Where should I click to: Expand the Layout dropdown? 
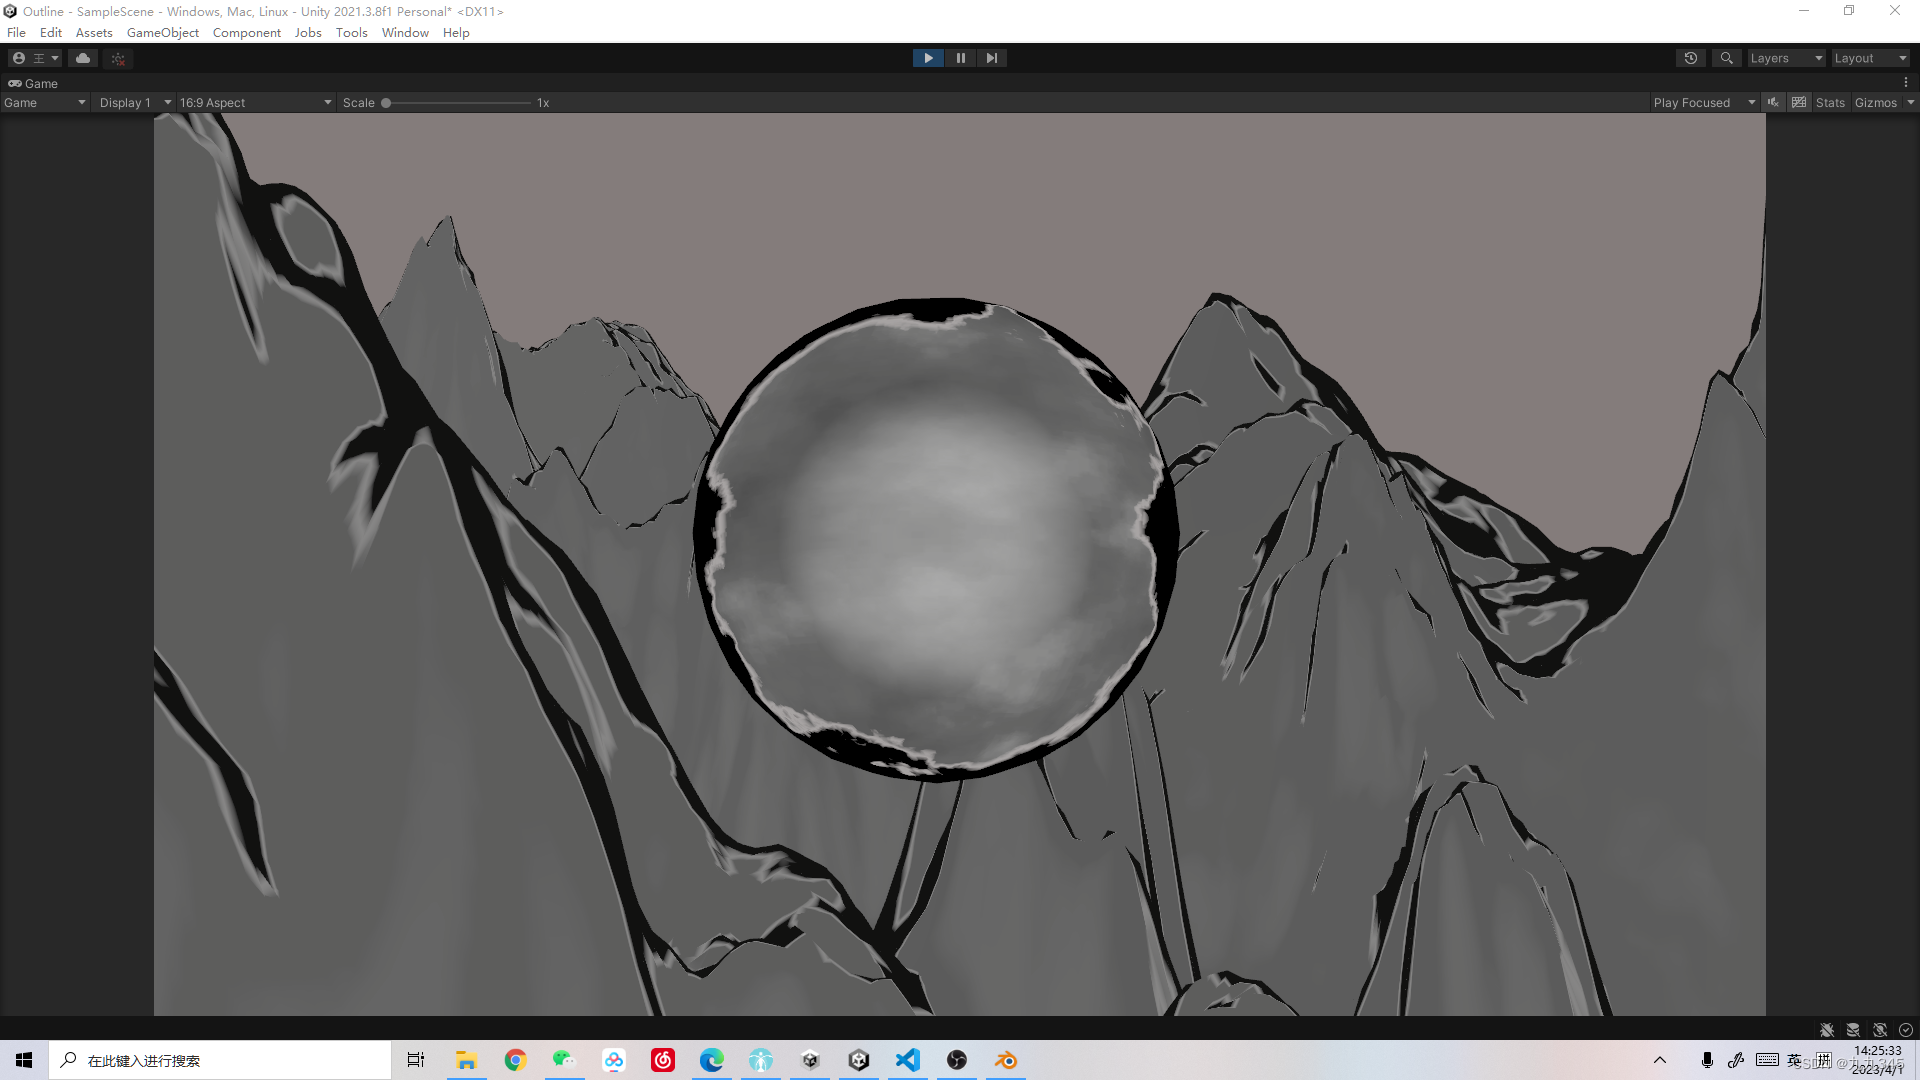[1870, 58]
